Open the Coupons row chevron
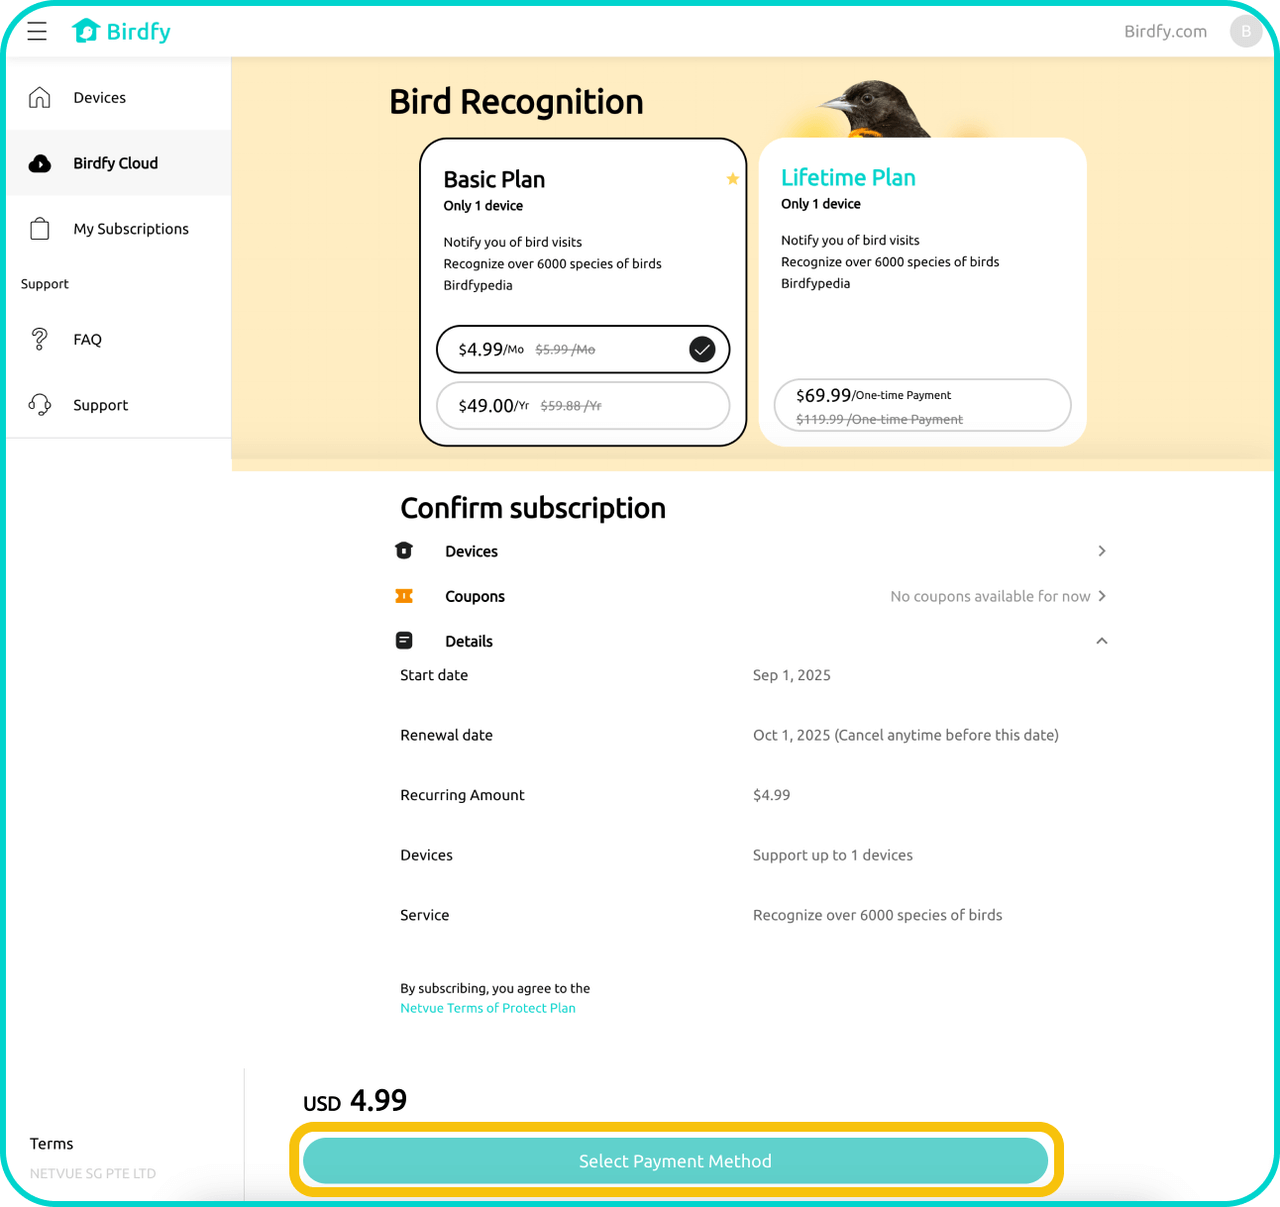This screenshot has height=1207, width=1280. [1101, 596]
